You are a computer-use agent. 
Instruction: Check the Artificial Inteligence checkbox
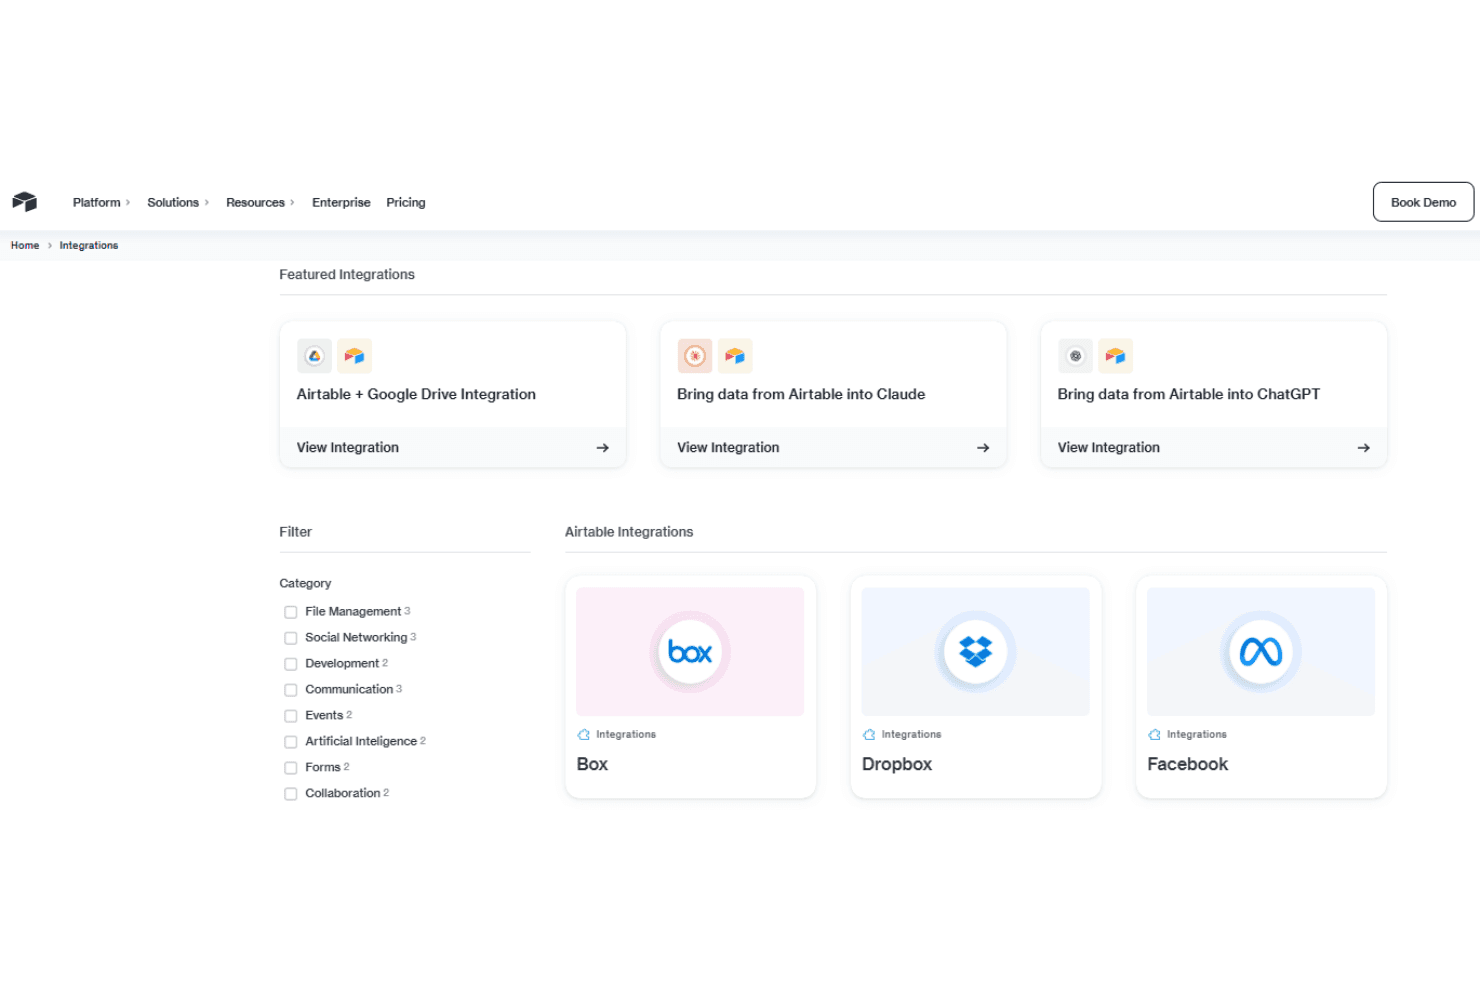tap(291, 742)
